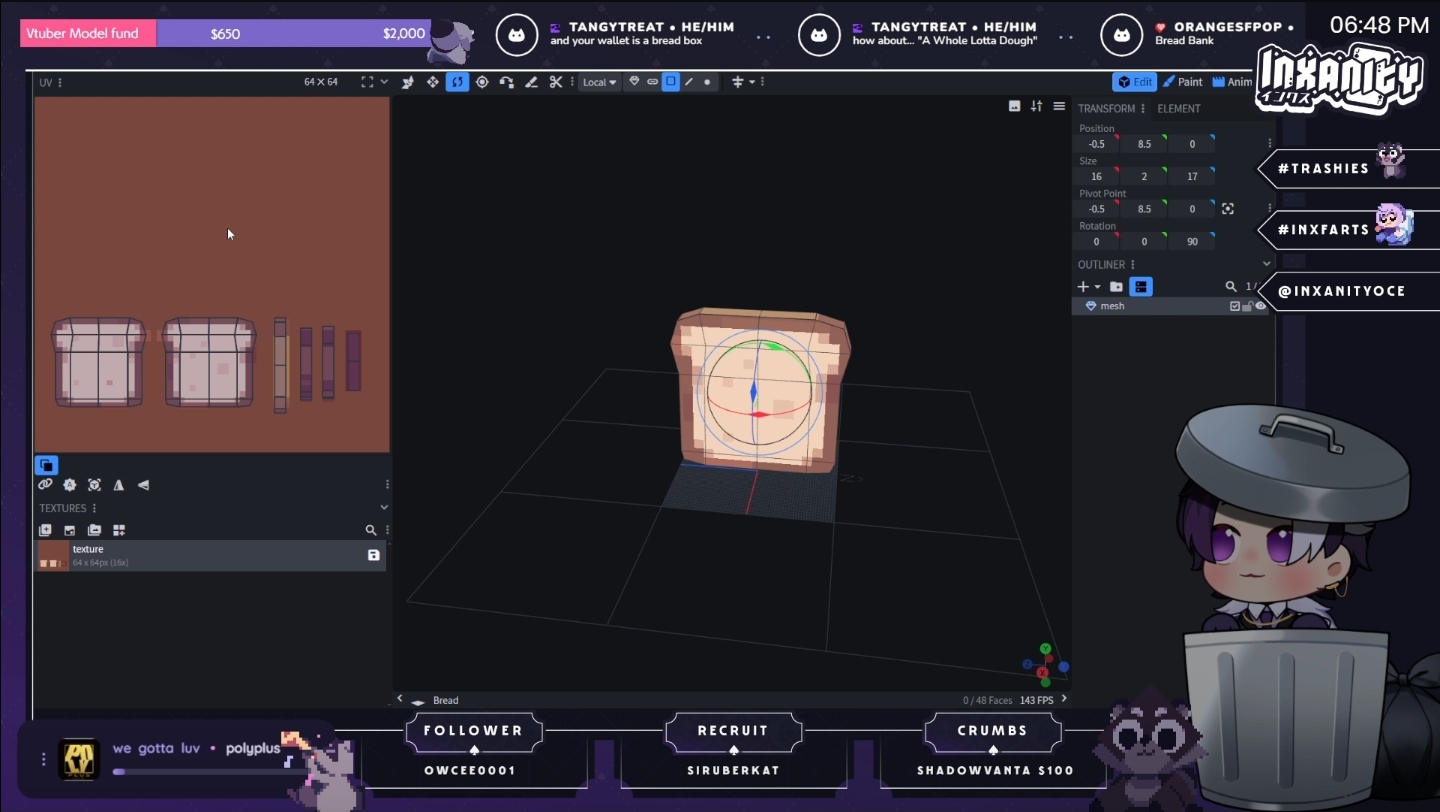This screenshot has height=812, width=1440.
Task: Click the mirror UV horizontally icon
Action: click(119, 485)
